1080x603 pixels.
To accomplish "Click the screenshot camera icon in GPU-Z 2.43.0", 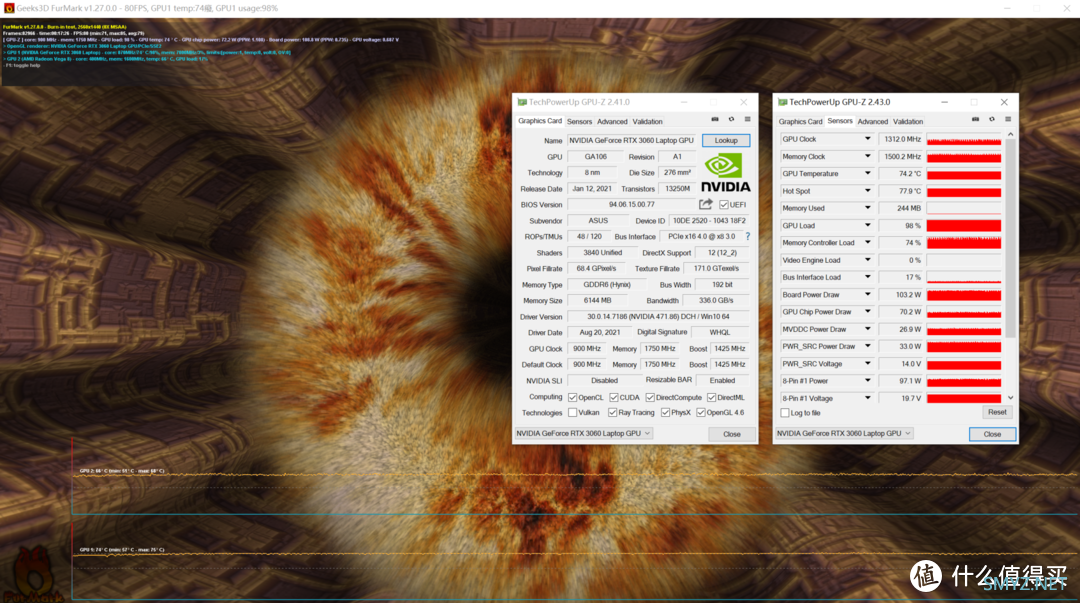I will click(x=975, y=120).
